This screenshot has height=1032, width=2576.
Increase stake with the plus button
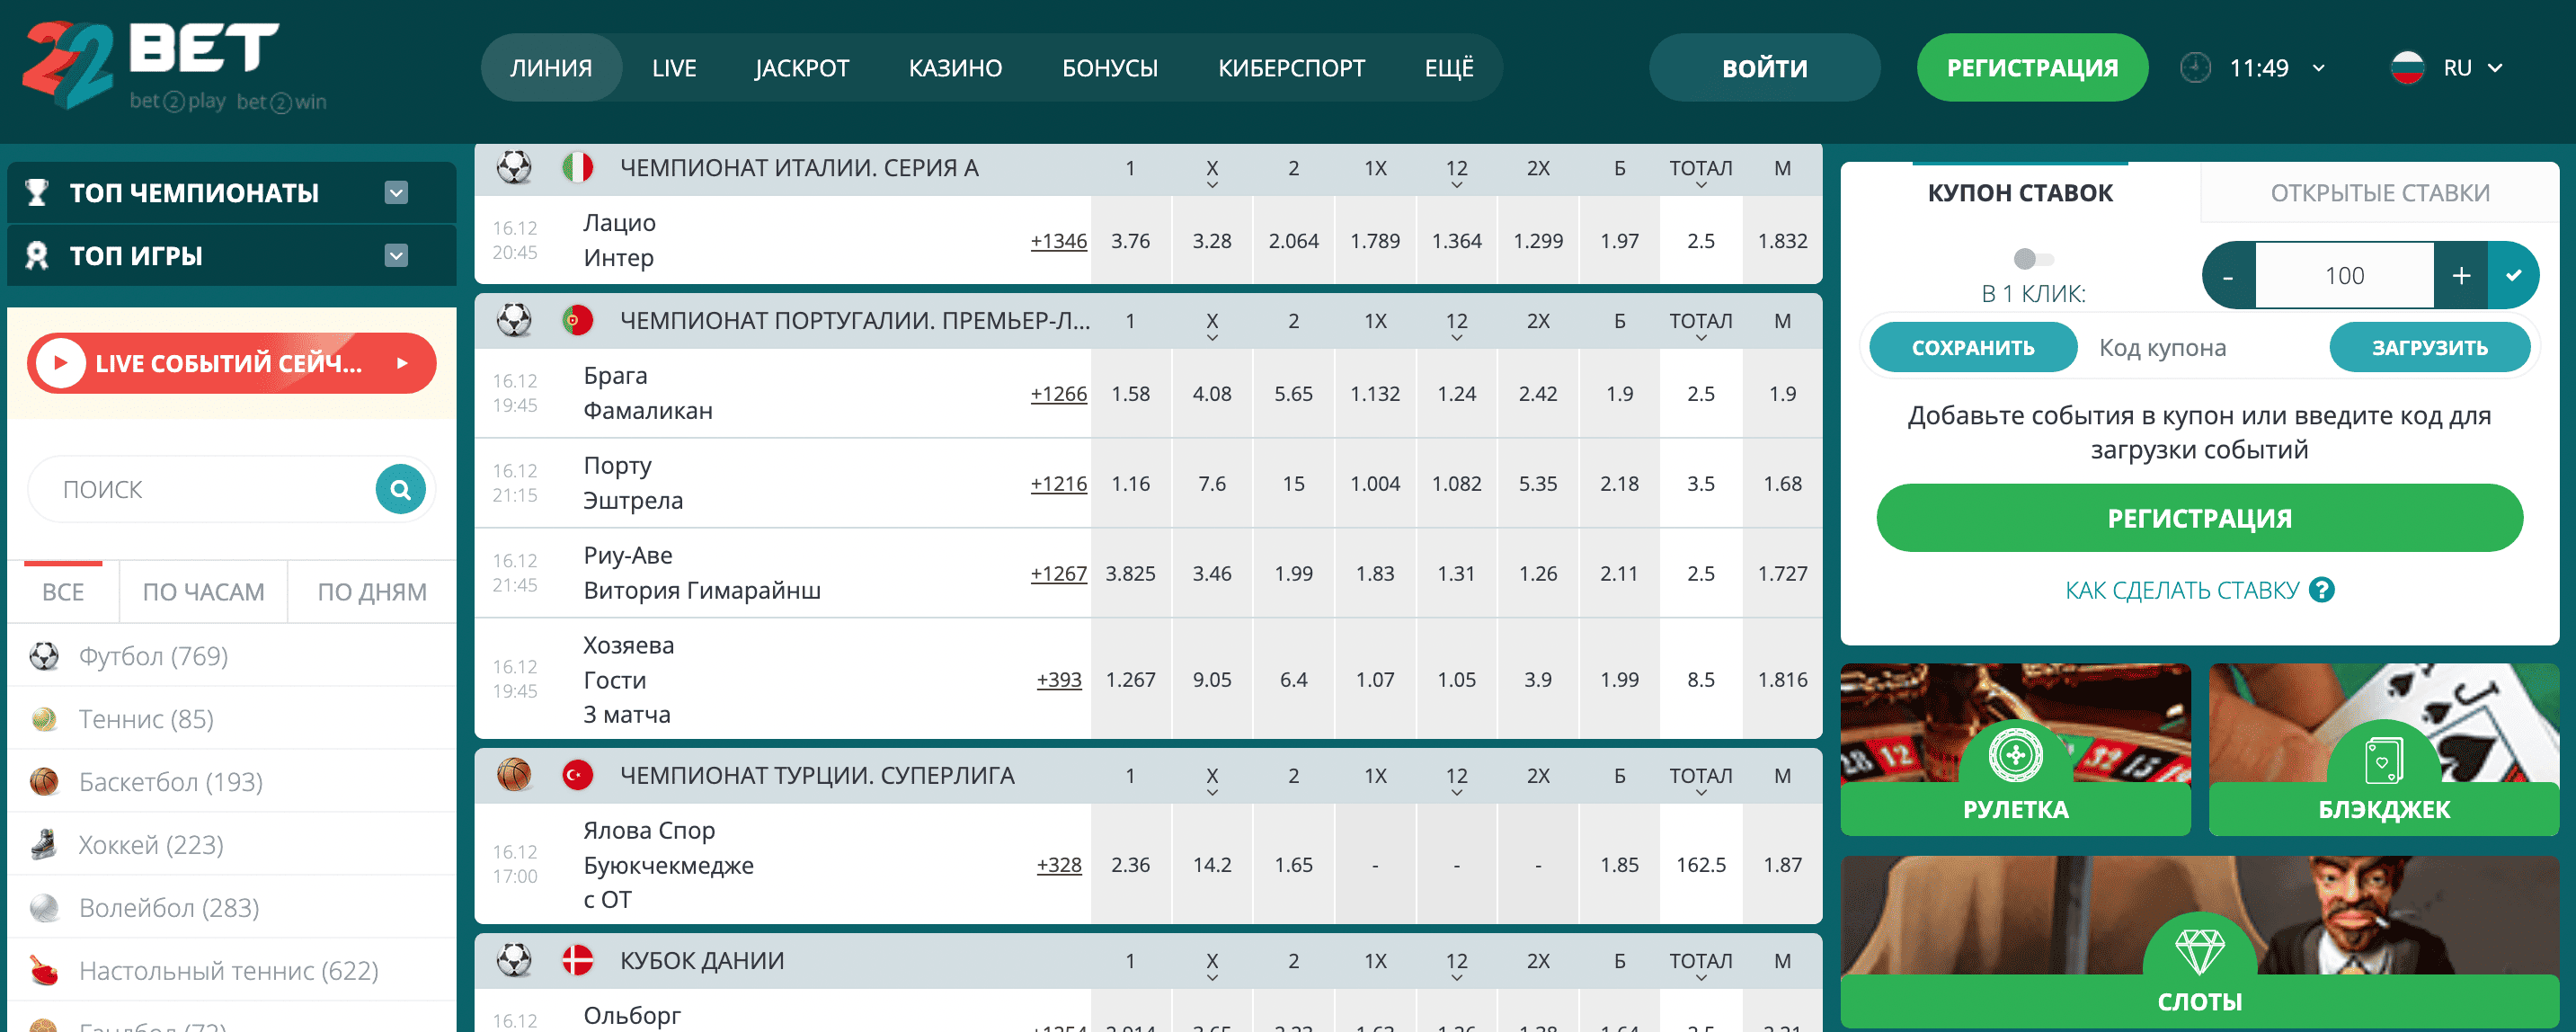pos(2461,275)
